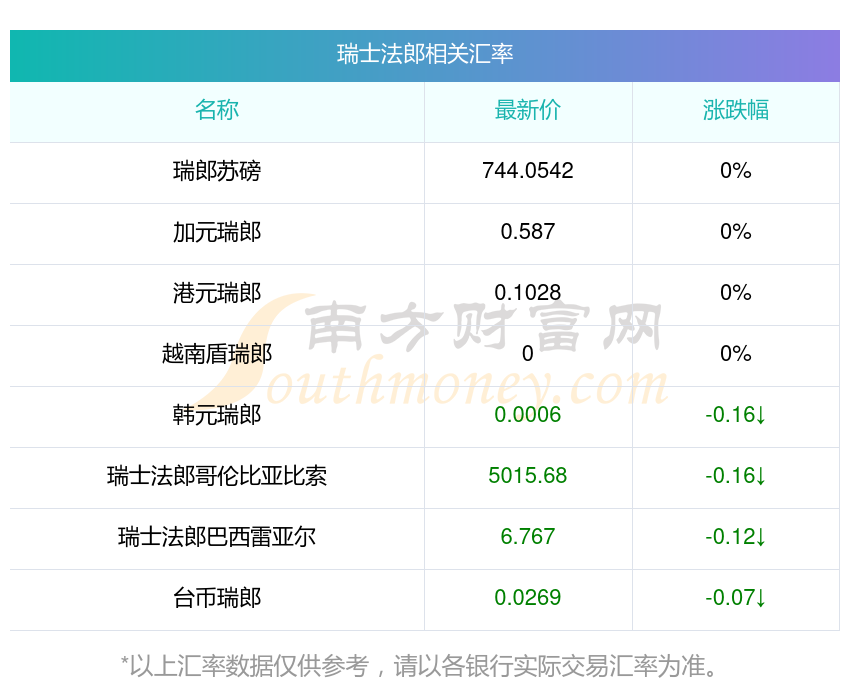
Task: Select the 瑞士法郎巴西雷亚尔 row name
Action: (217, 537)
